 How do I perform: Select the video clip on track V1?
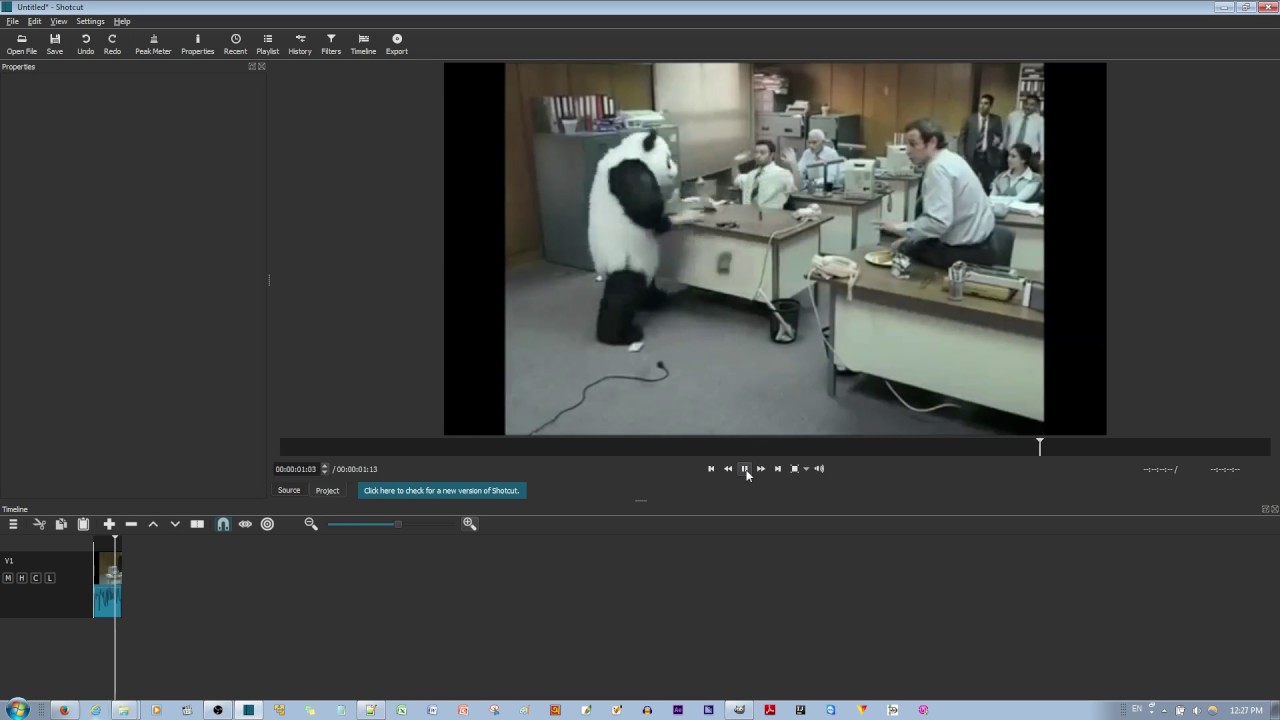pos(108,584)
